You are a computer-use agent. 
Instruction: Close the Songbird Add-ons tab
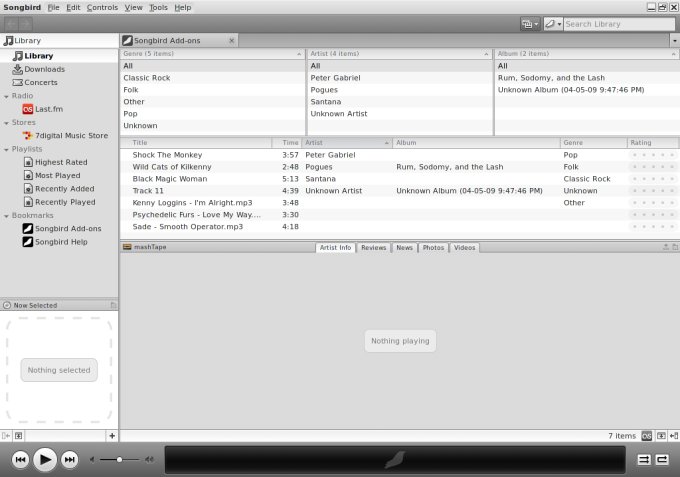232,41
